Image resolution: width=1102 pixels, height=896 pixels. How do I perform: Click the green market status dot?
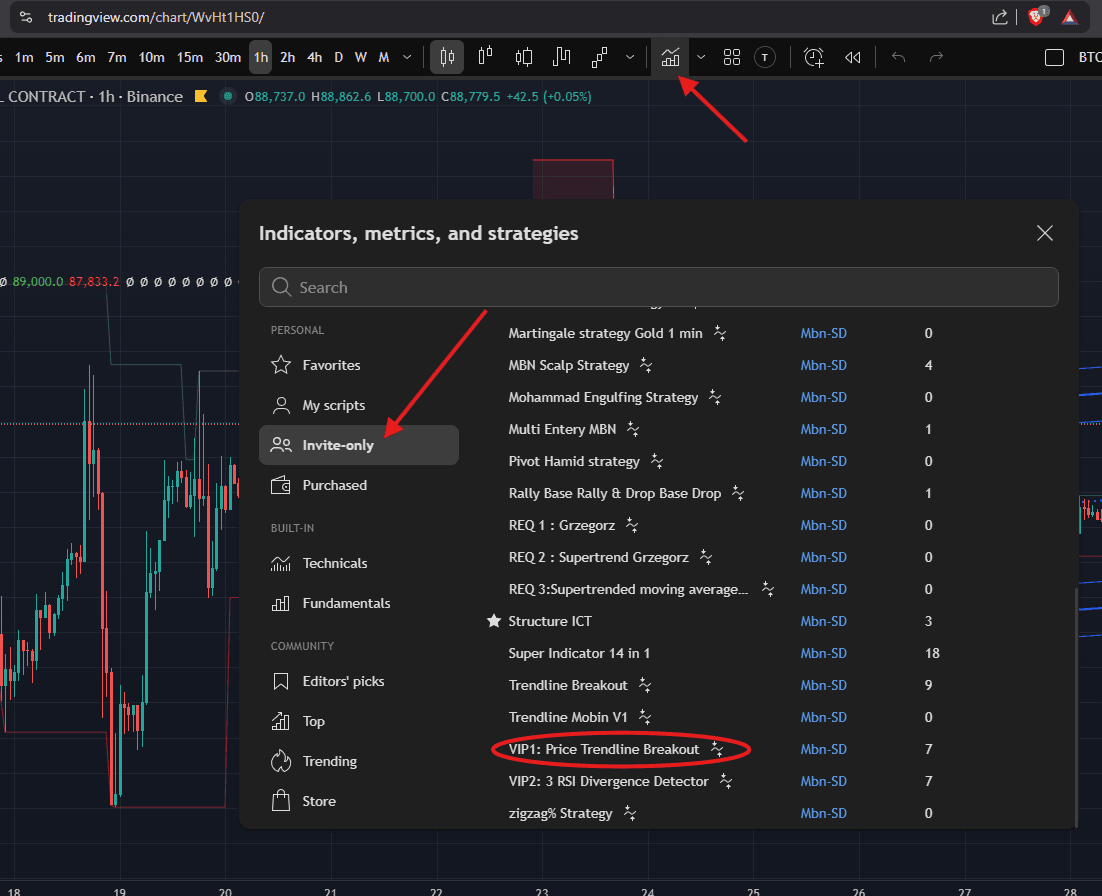pos(228,96)
